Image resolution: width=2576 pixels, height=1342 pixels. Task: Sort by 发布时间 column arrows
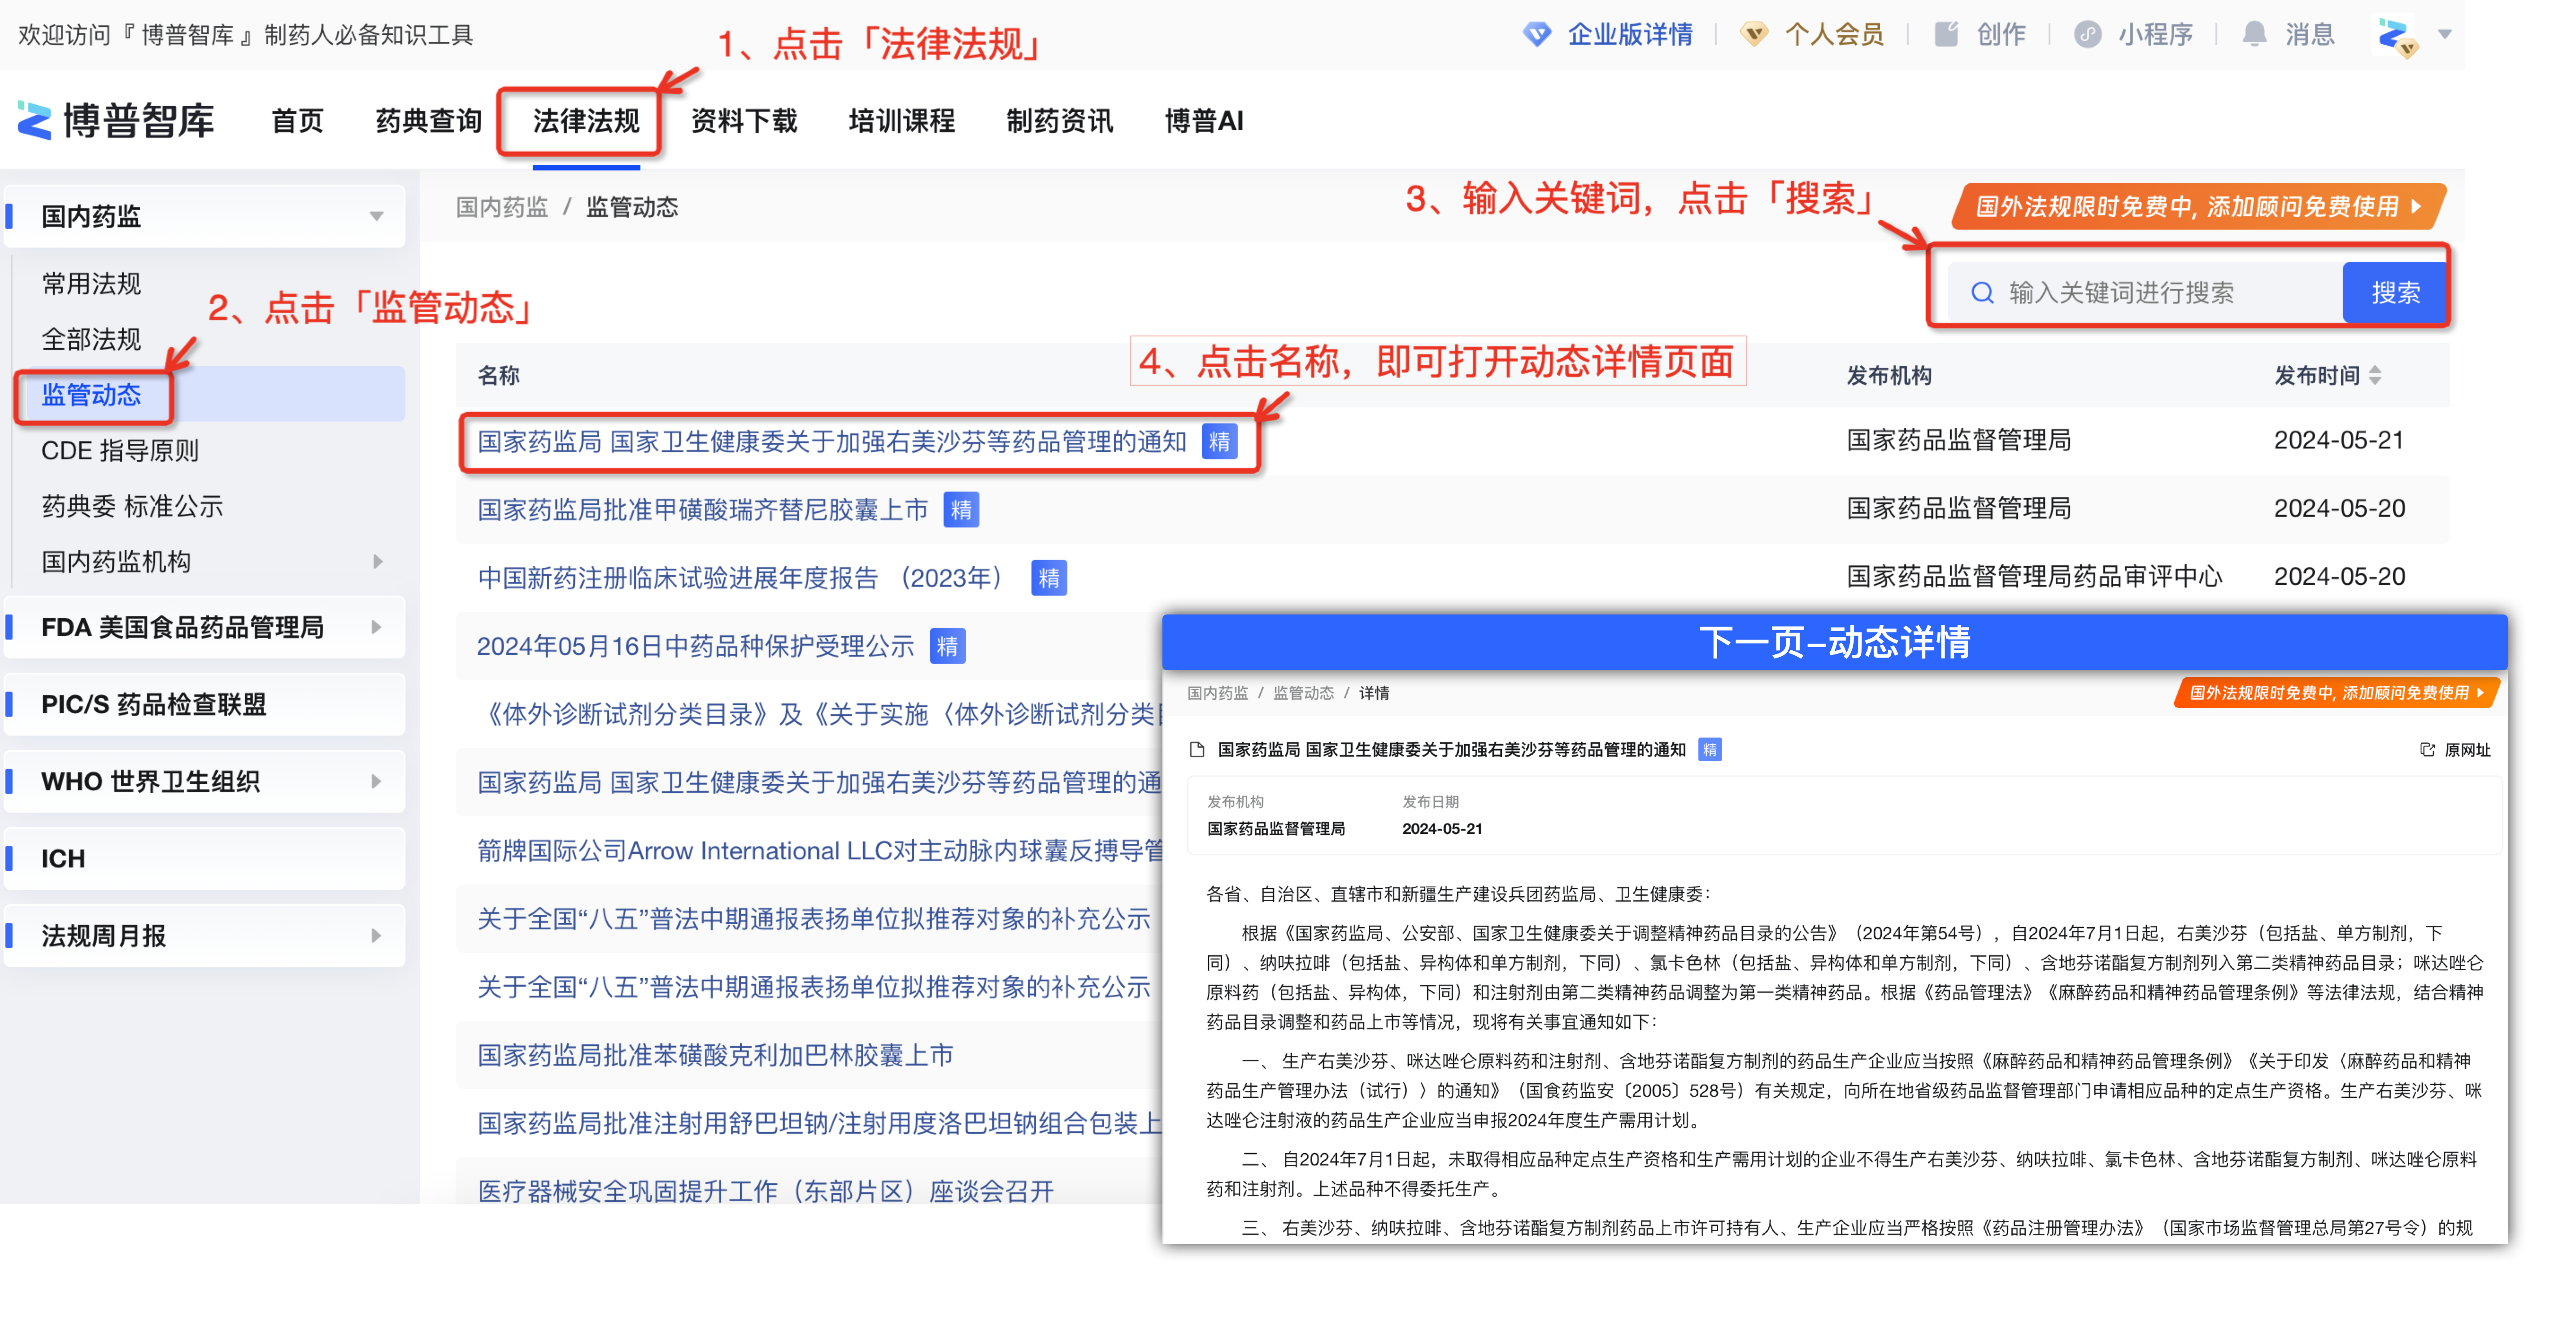pyautogui.click(x=2374, y=376)
